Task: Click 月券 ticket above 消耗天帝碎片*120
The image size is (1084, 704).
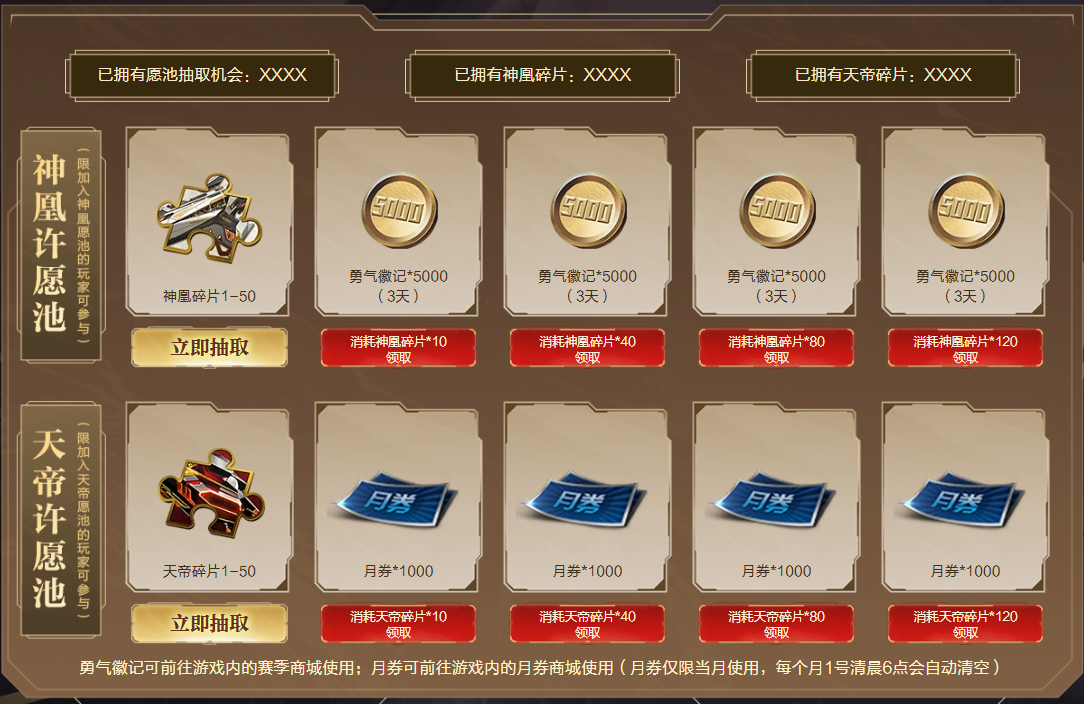Action: pos(964,500)
